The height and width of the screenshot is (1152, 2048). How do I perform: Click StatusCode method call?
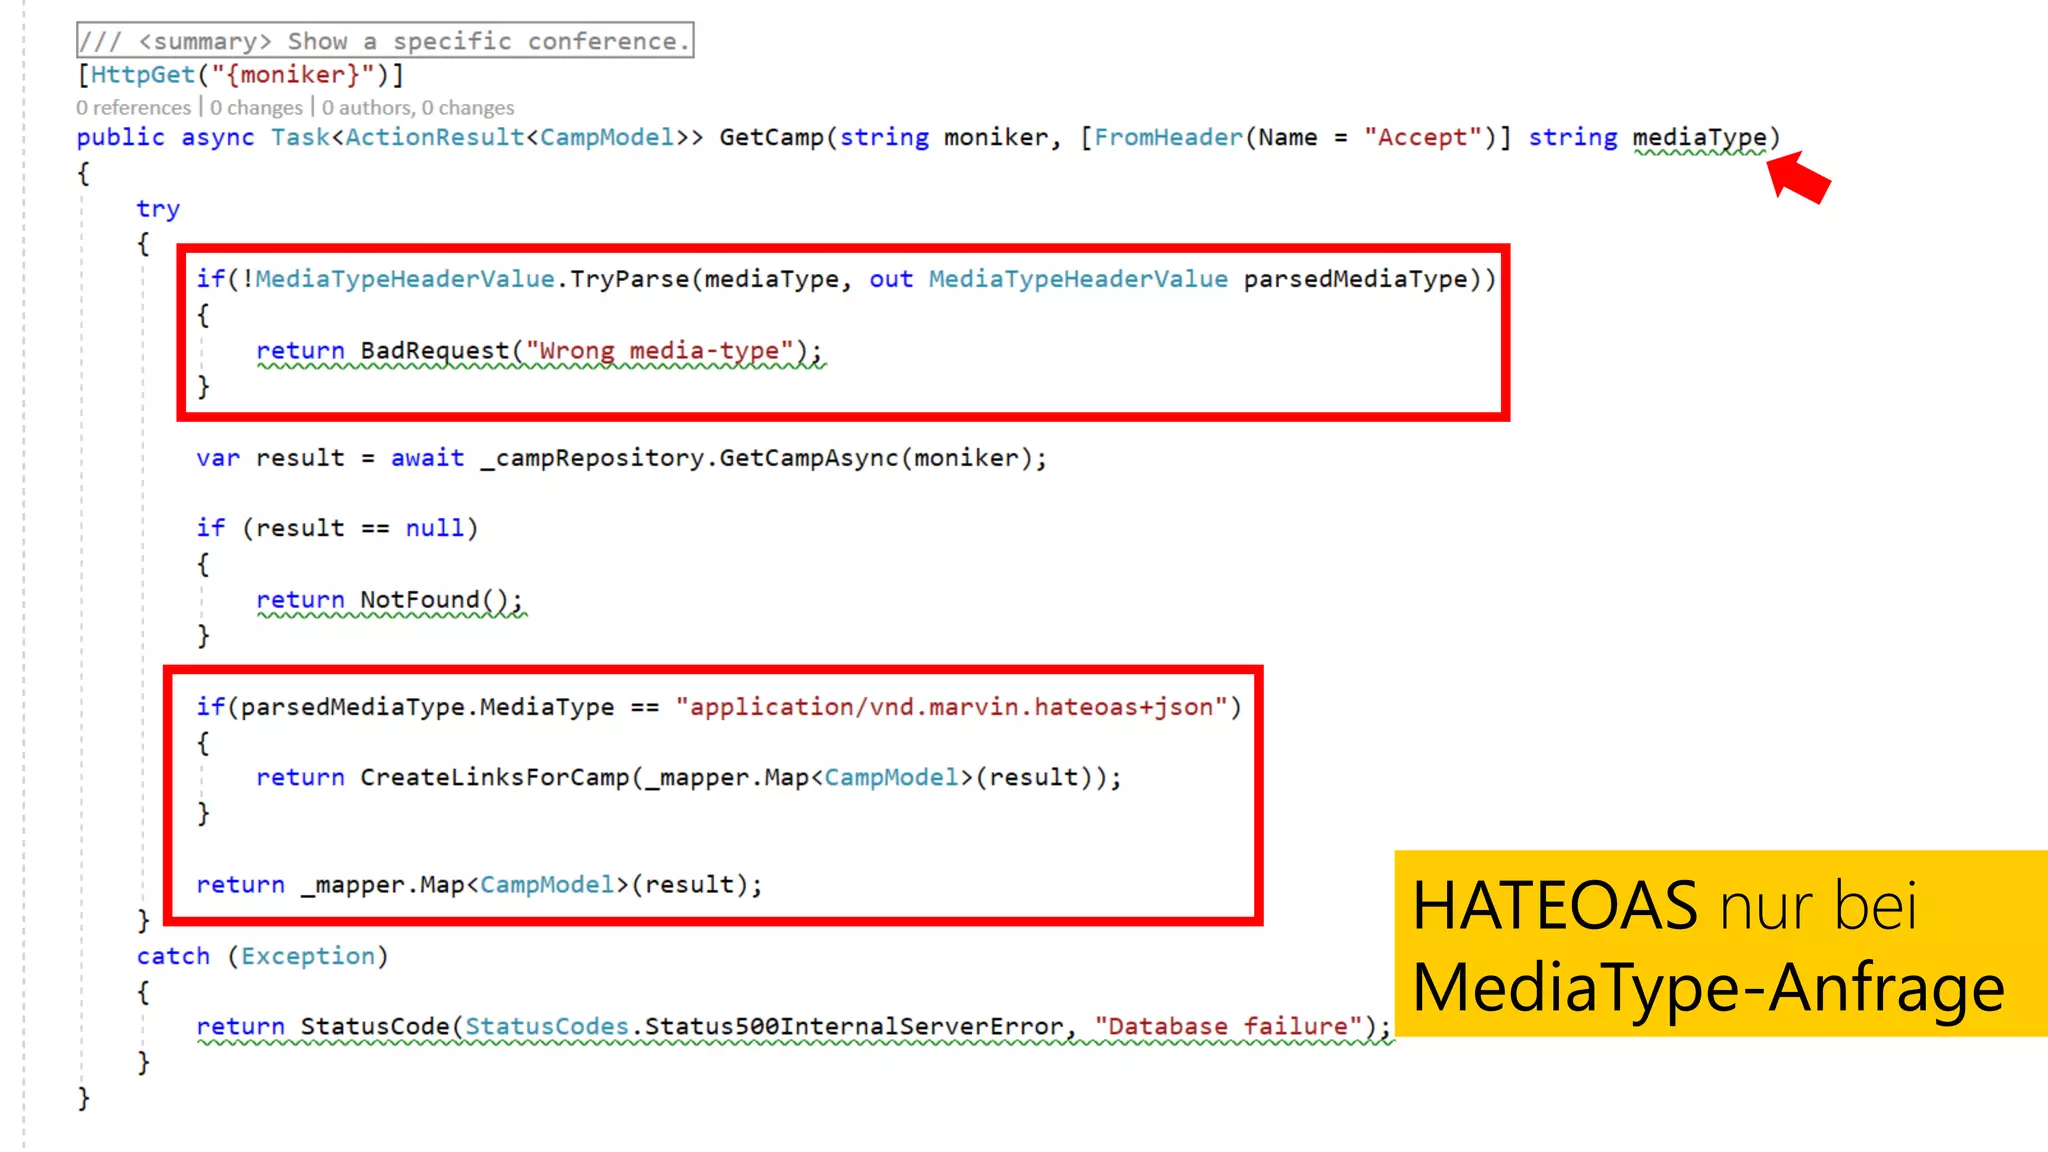[x=375, y=1027]
